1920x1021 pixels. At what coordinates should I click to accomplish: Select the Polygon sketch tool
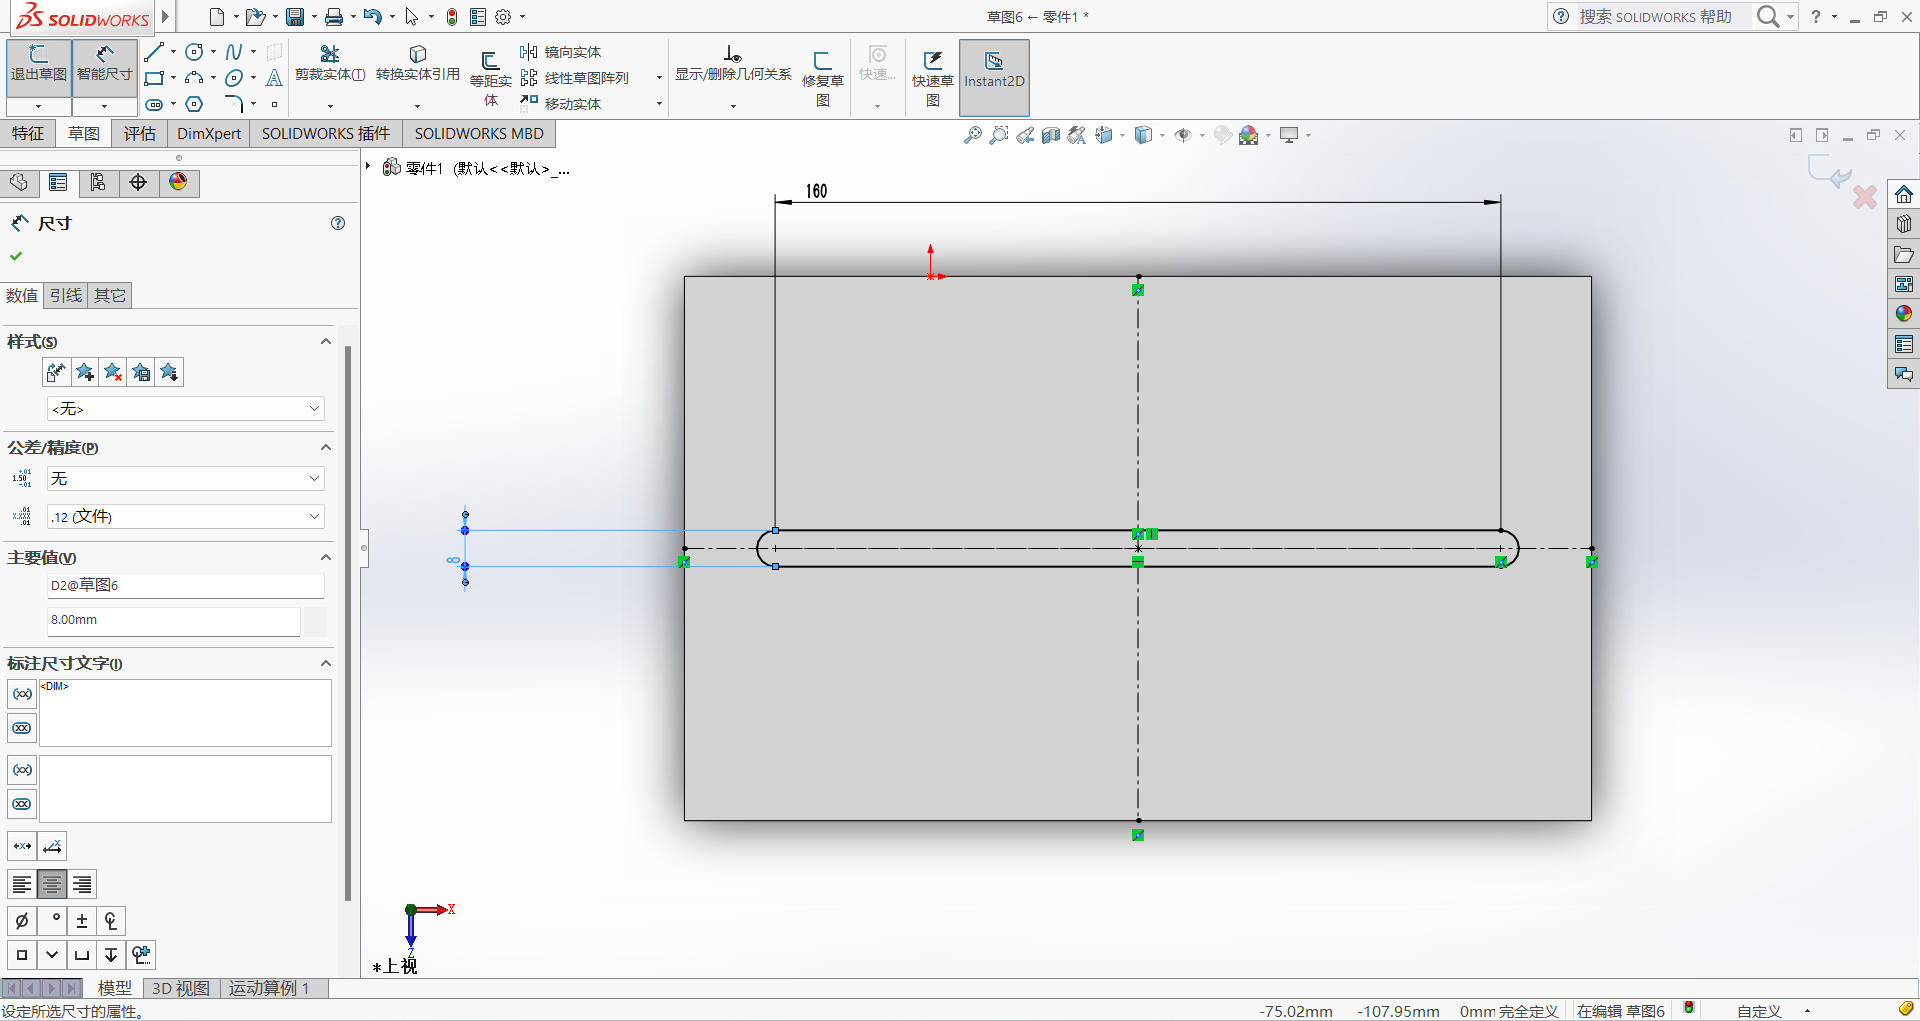[x=195, y=104]
